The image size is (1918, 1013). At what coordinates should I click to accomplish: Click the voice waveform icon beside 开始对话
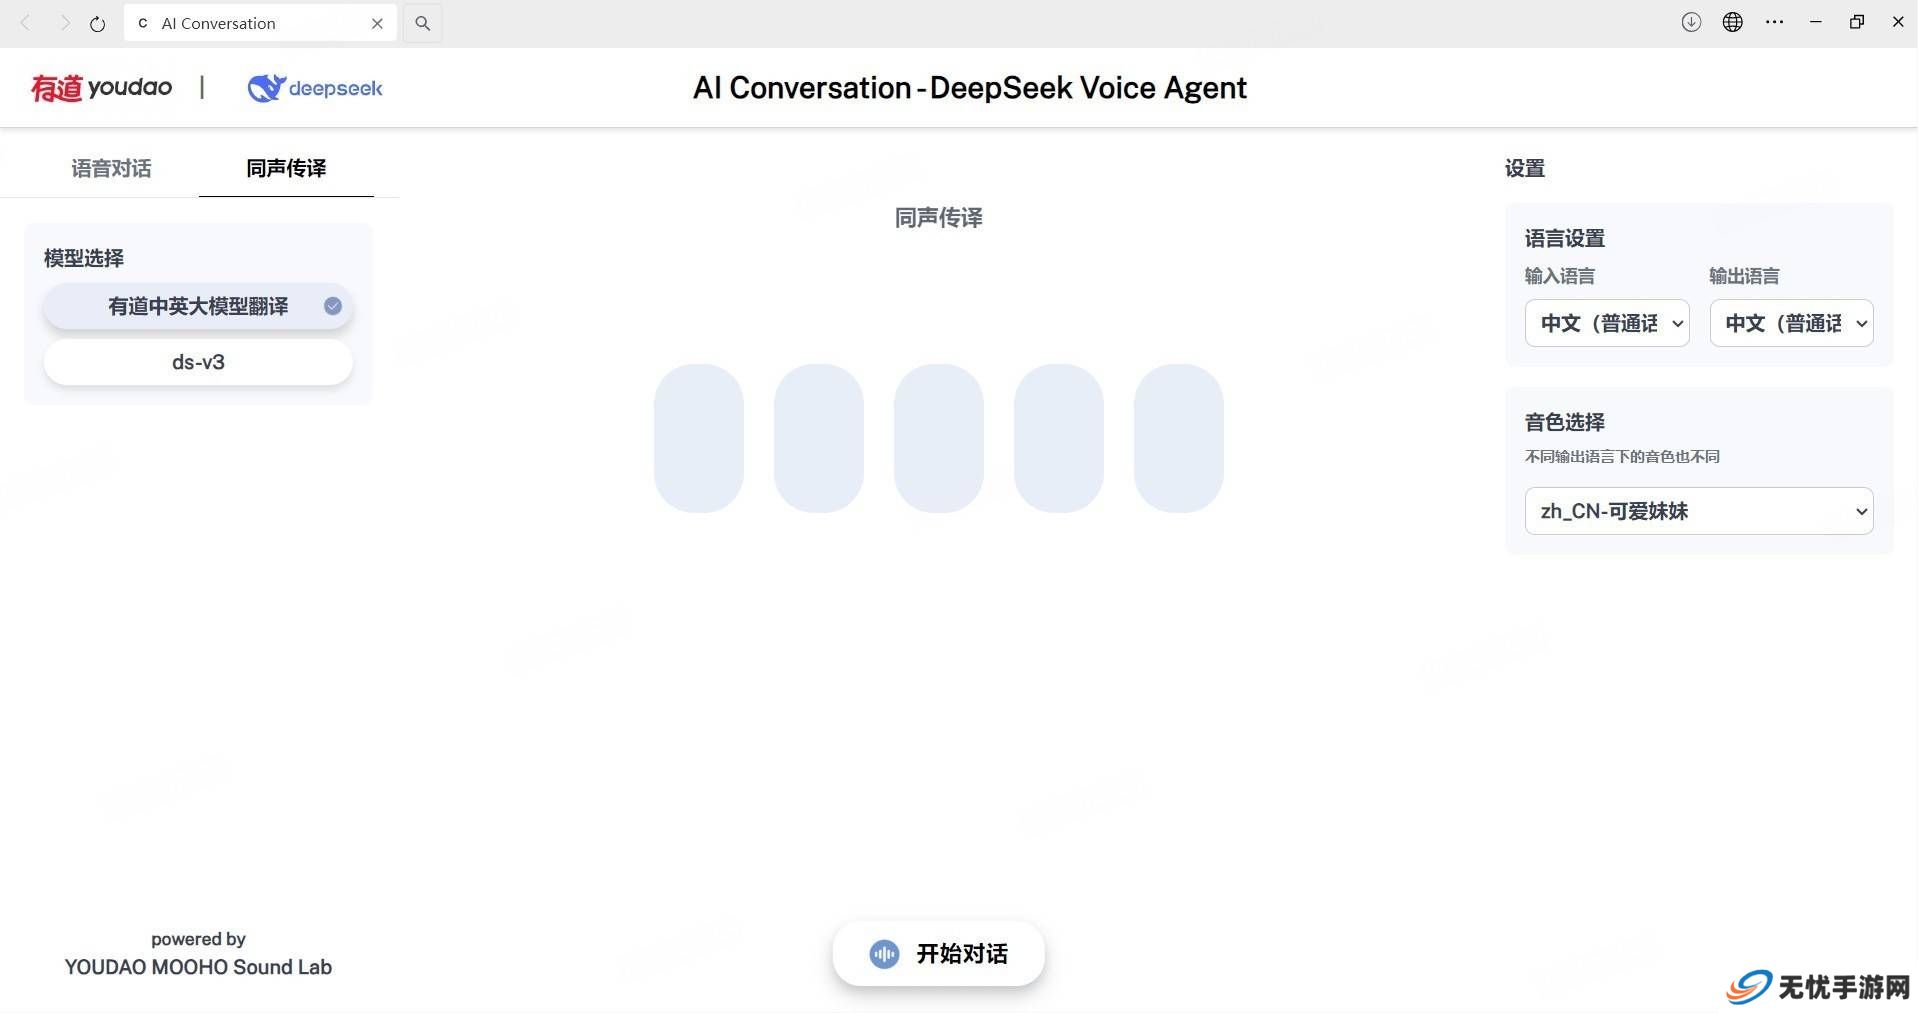tap(884, 954)
